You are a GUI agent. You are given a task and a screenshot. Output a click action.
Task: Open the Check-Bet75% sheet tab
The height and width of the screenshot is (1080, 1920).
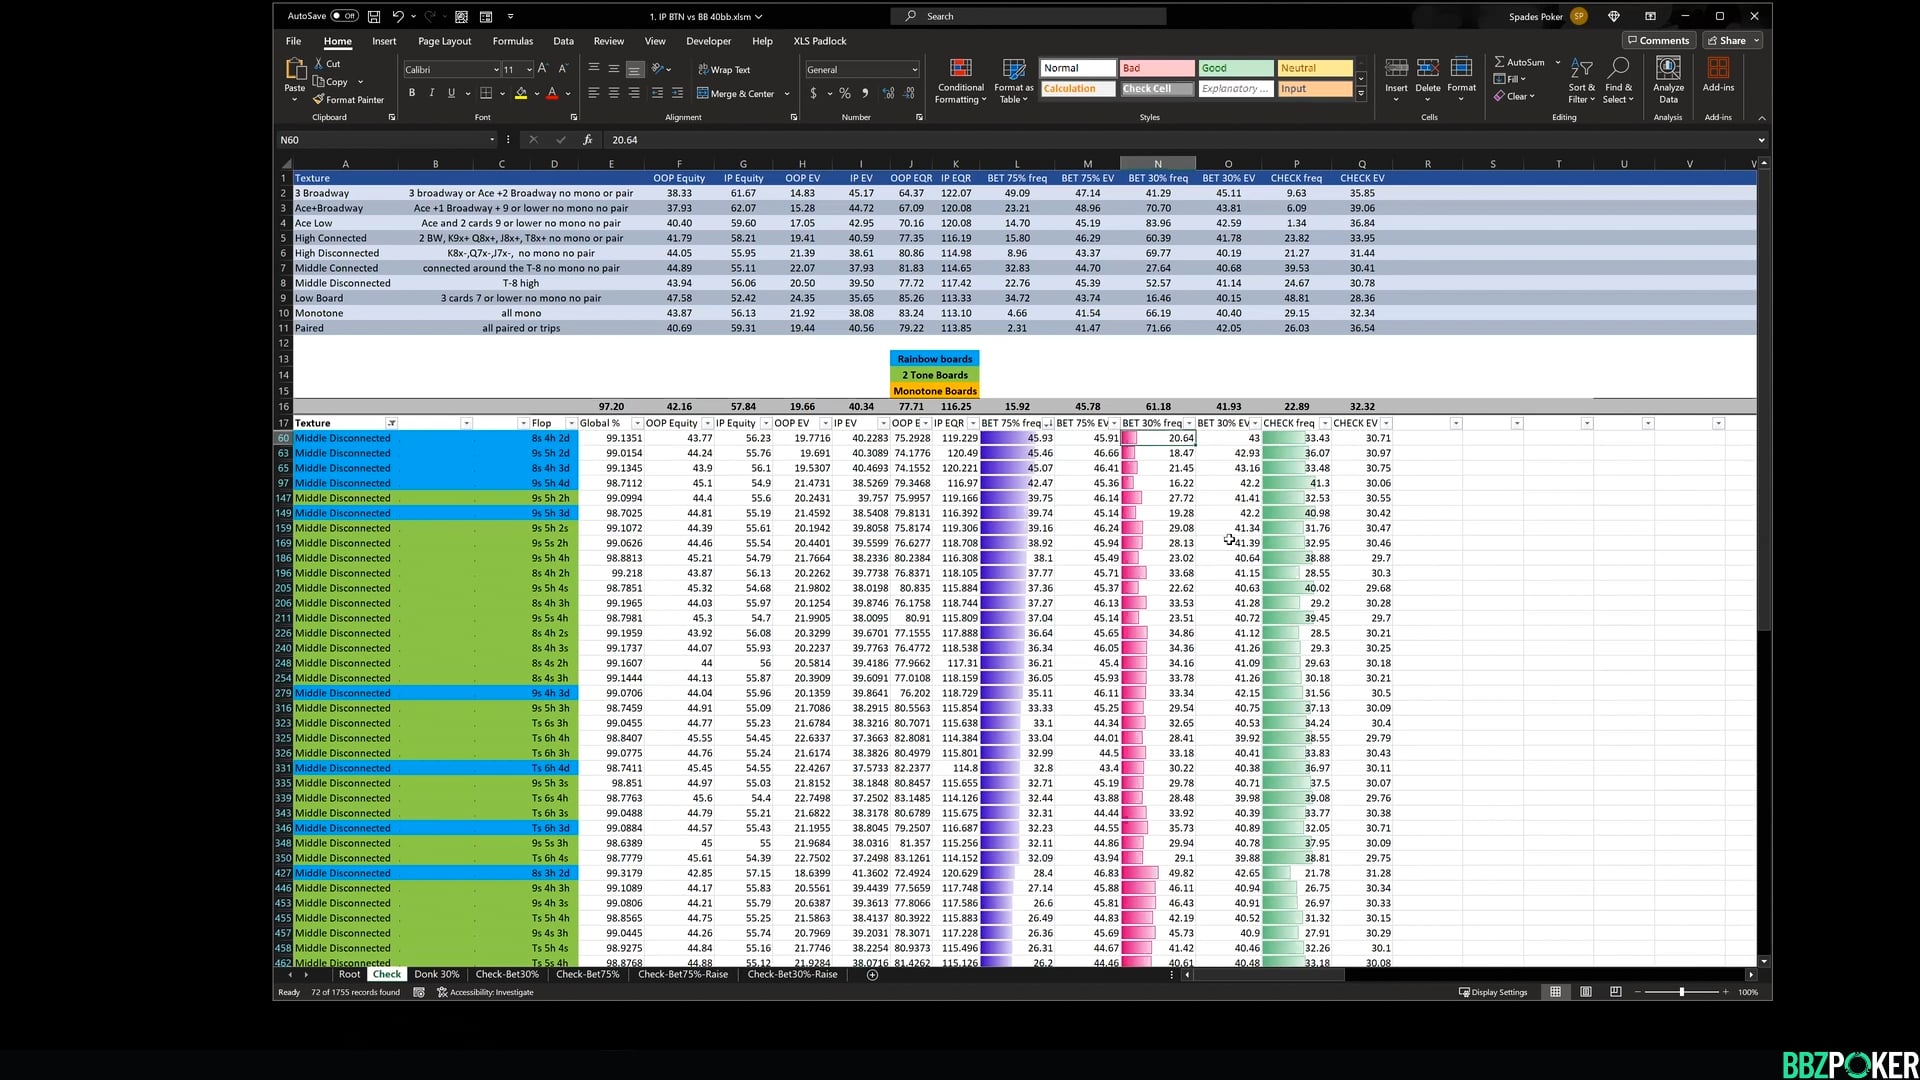587,974
